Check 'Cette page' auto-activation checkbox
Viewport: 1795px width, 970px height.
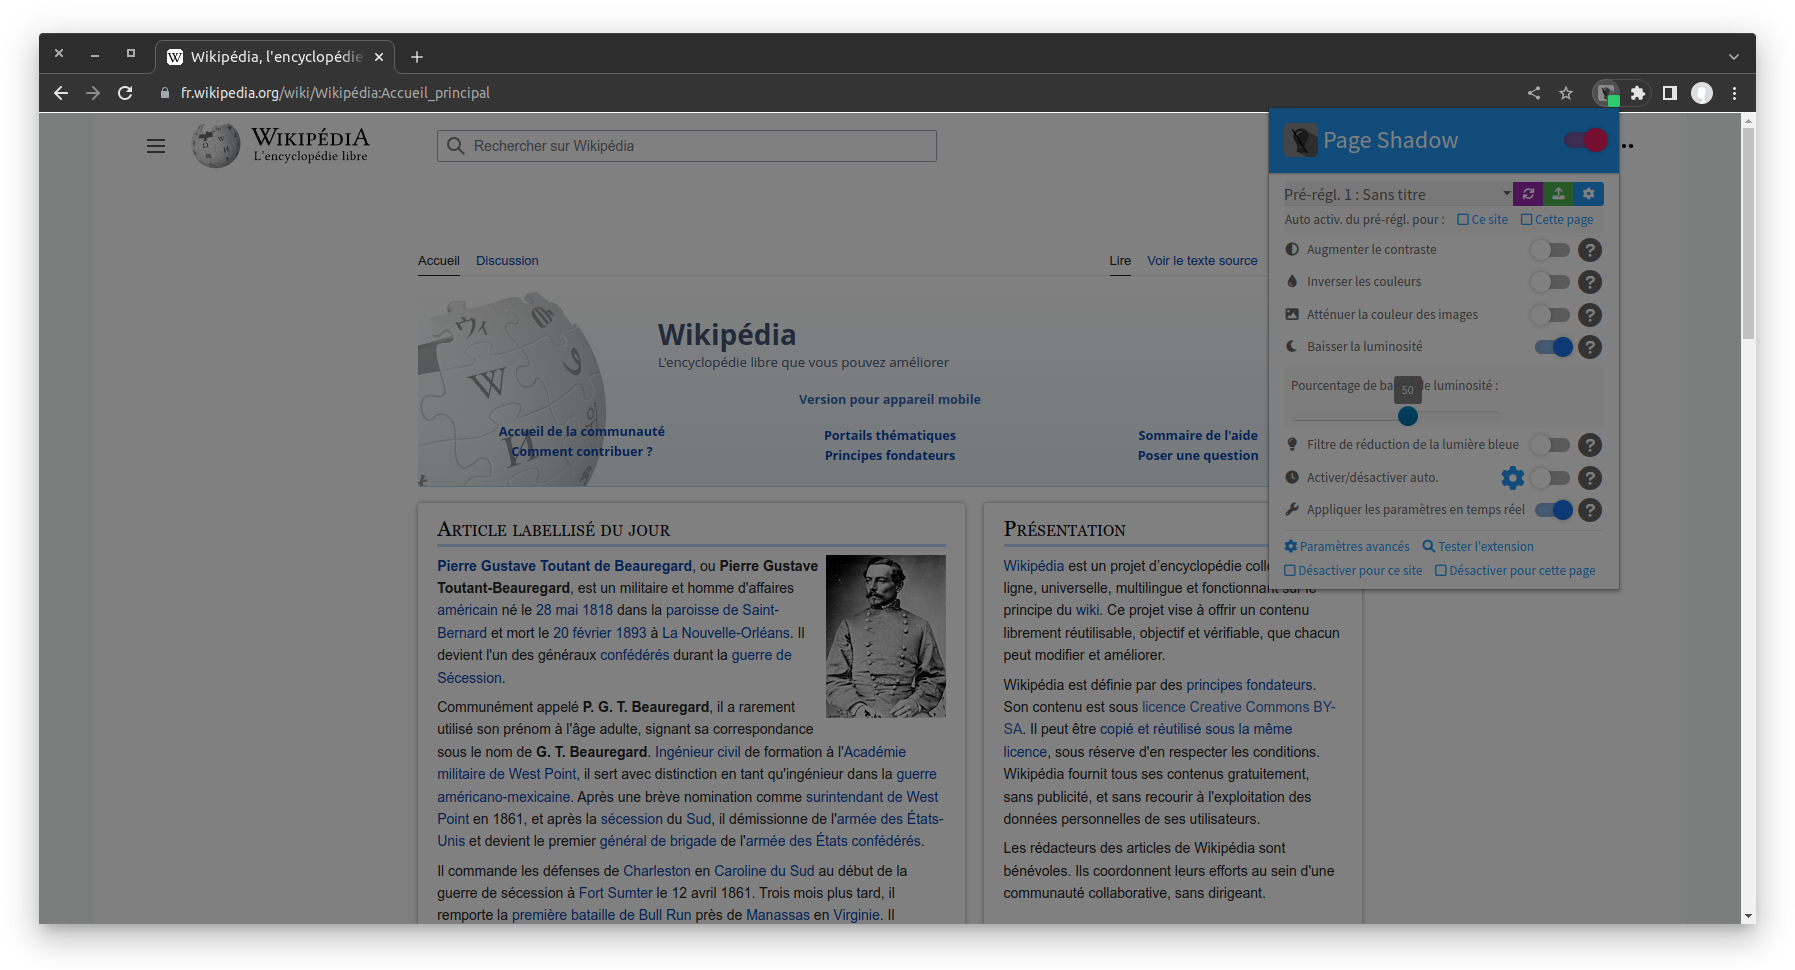tap(1526, 220)
